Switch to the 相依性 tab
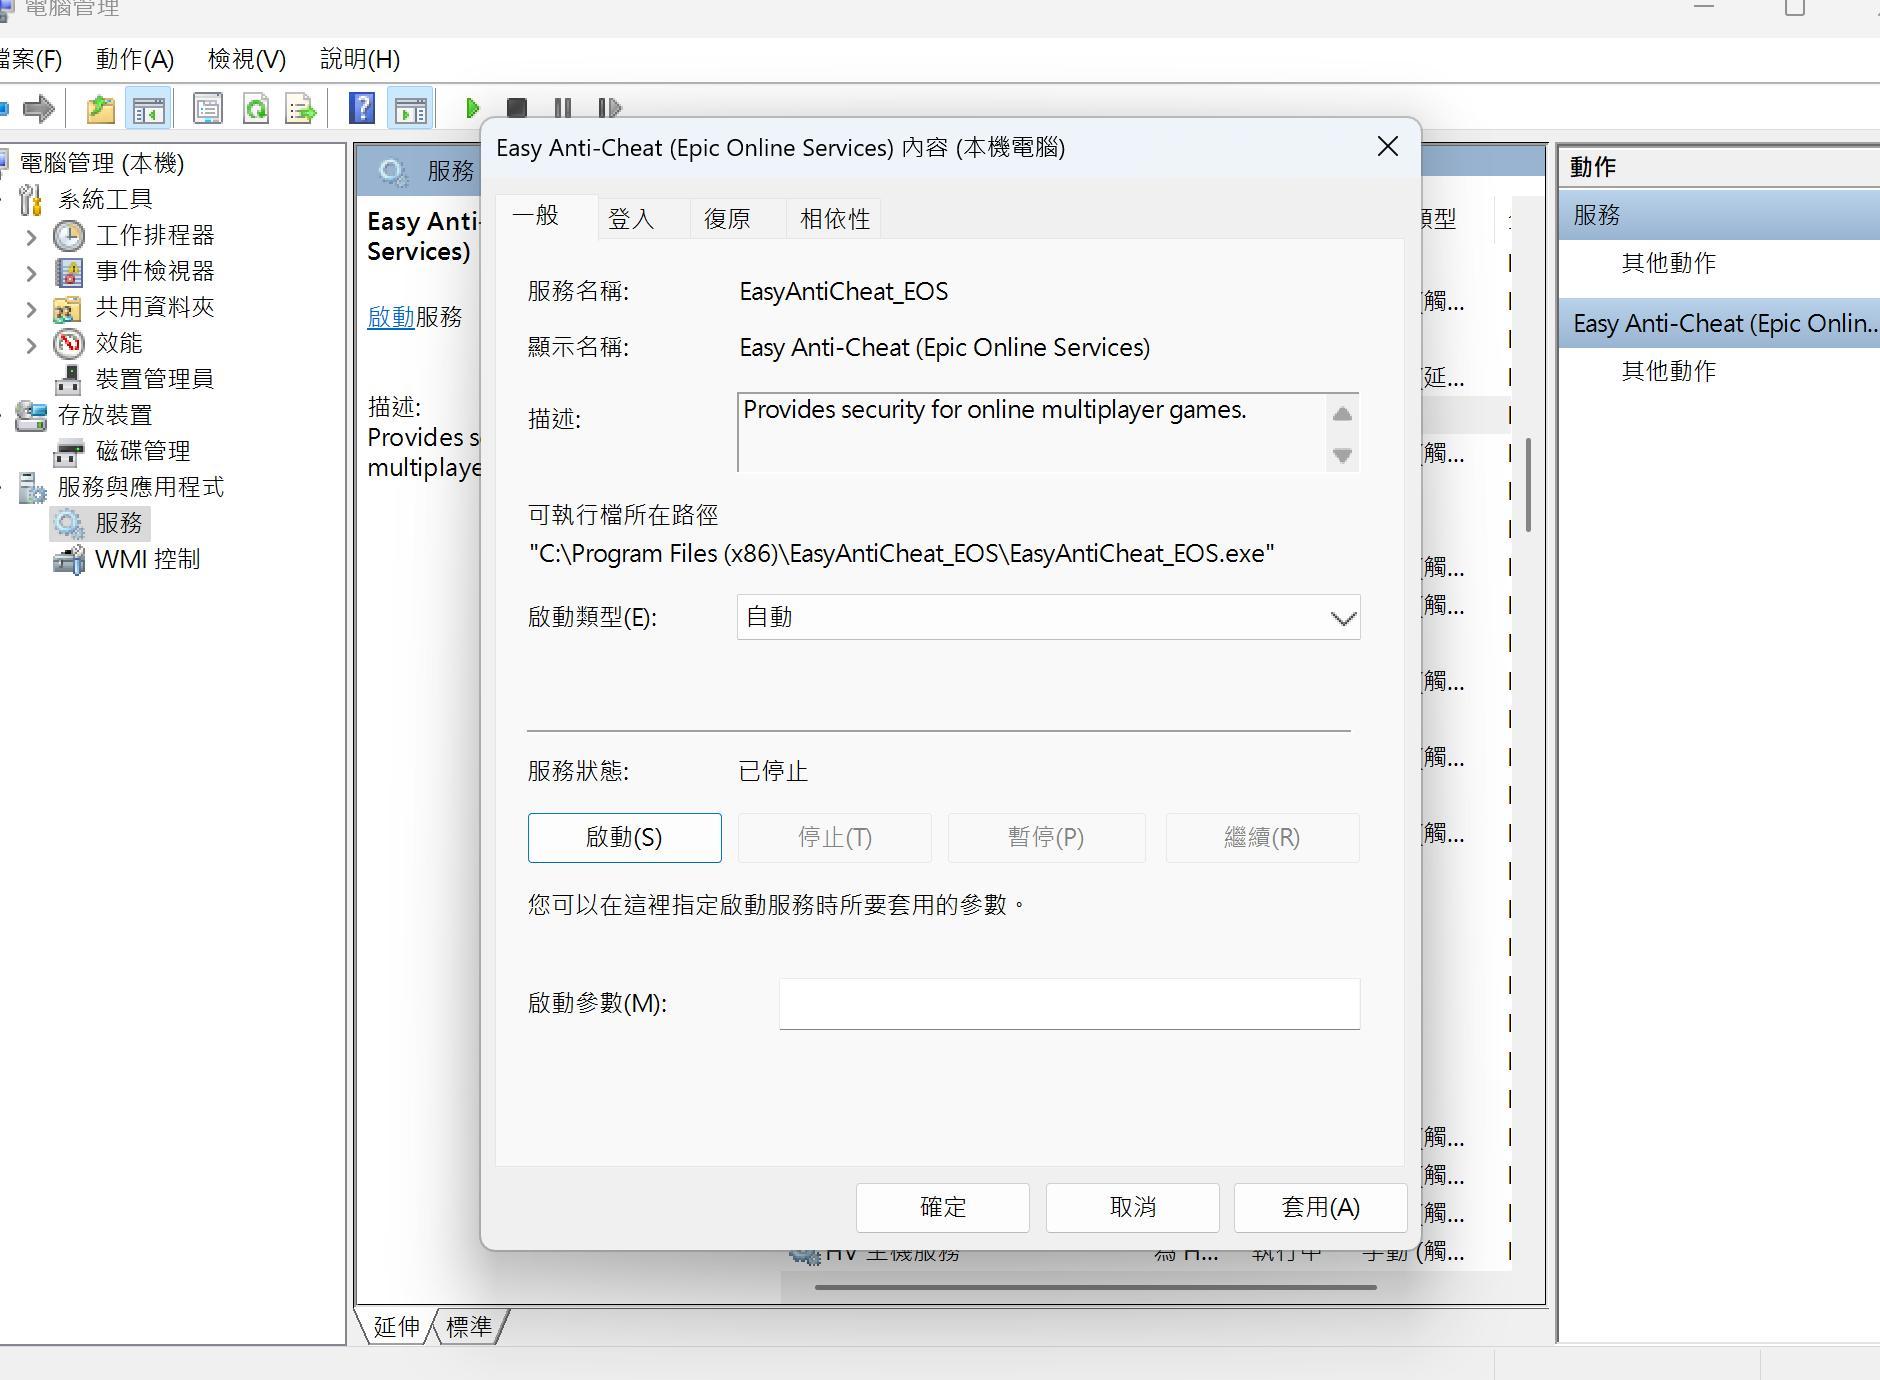The height and width of the screenshot is (1380, 1880). 835,219
